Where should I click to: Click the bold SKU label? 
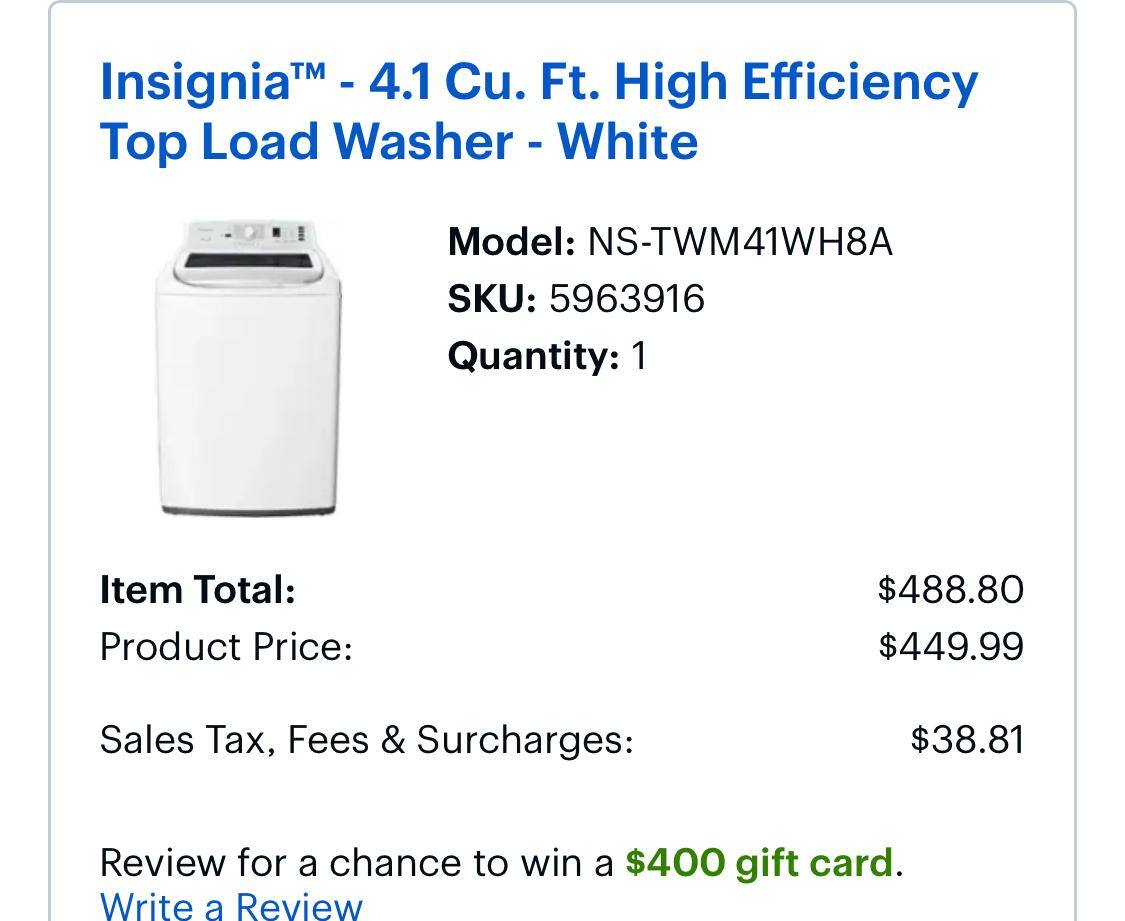(x=492, y=299)
